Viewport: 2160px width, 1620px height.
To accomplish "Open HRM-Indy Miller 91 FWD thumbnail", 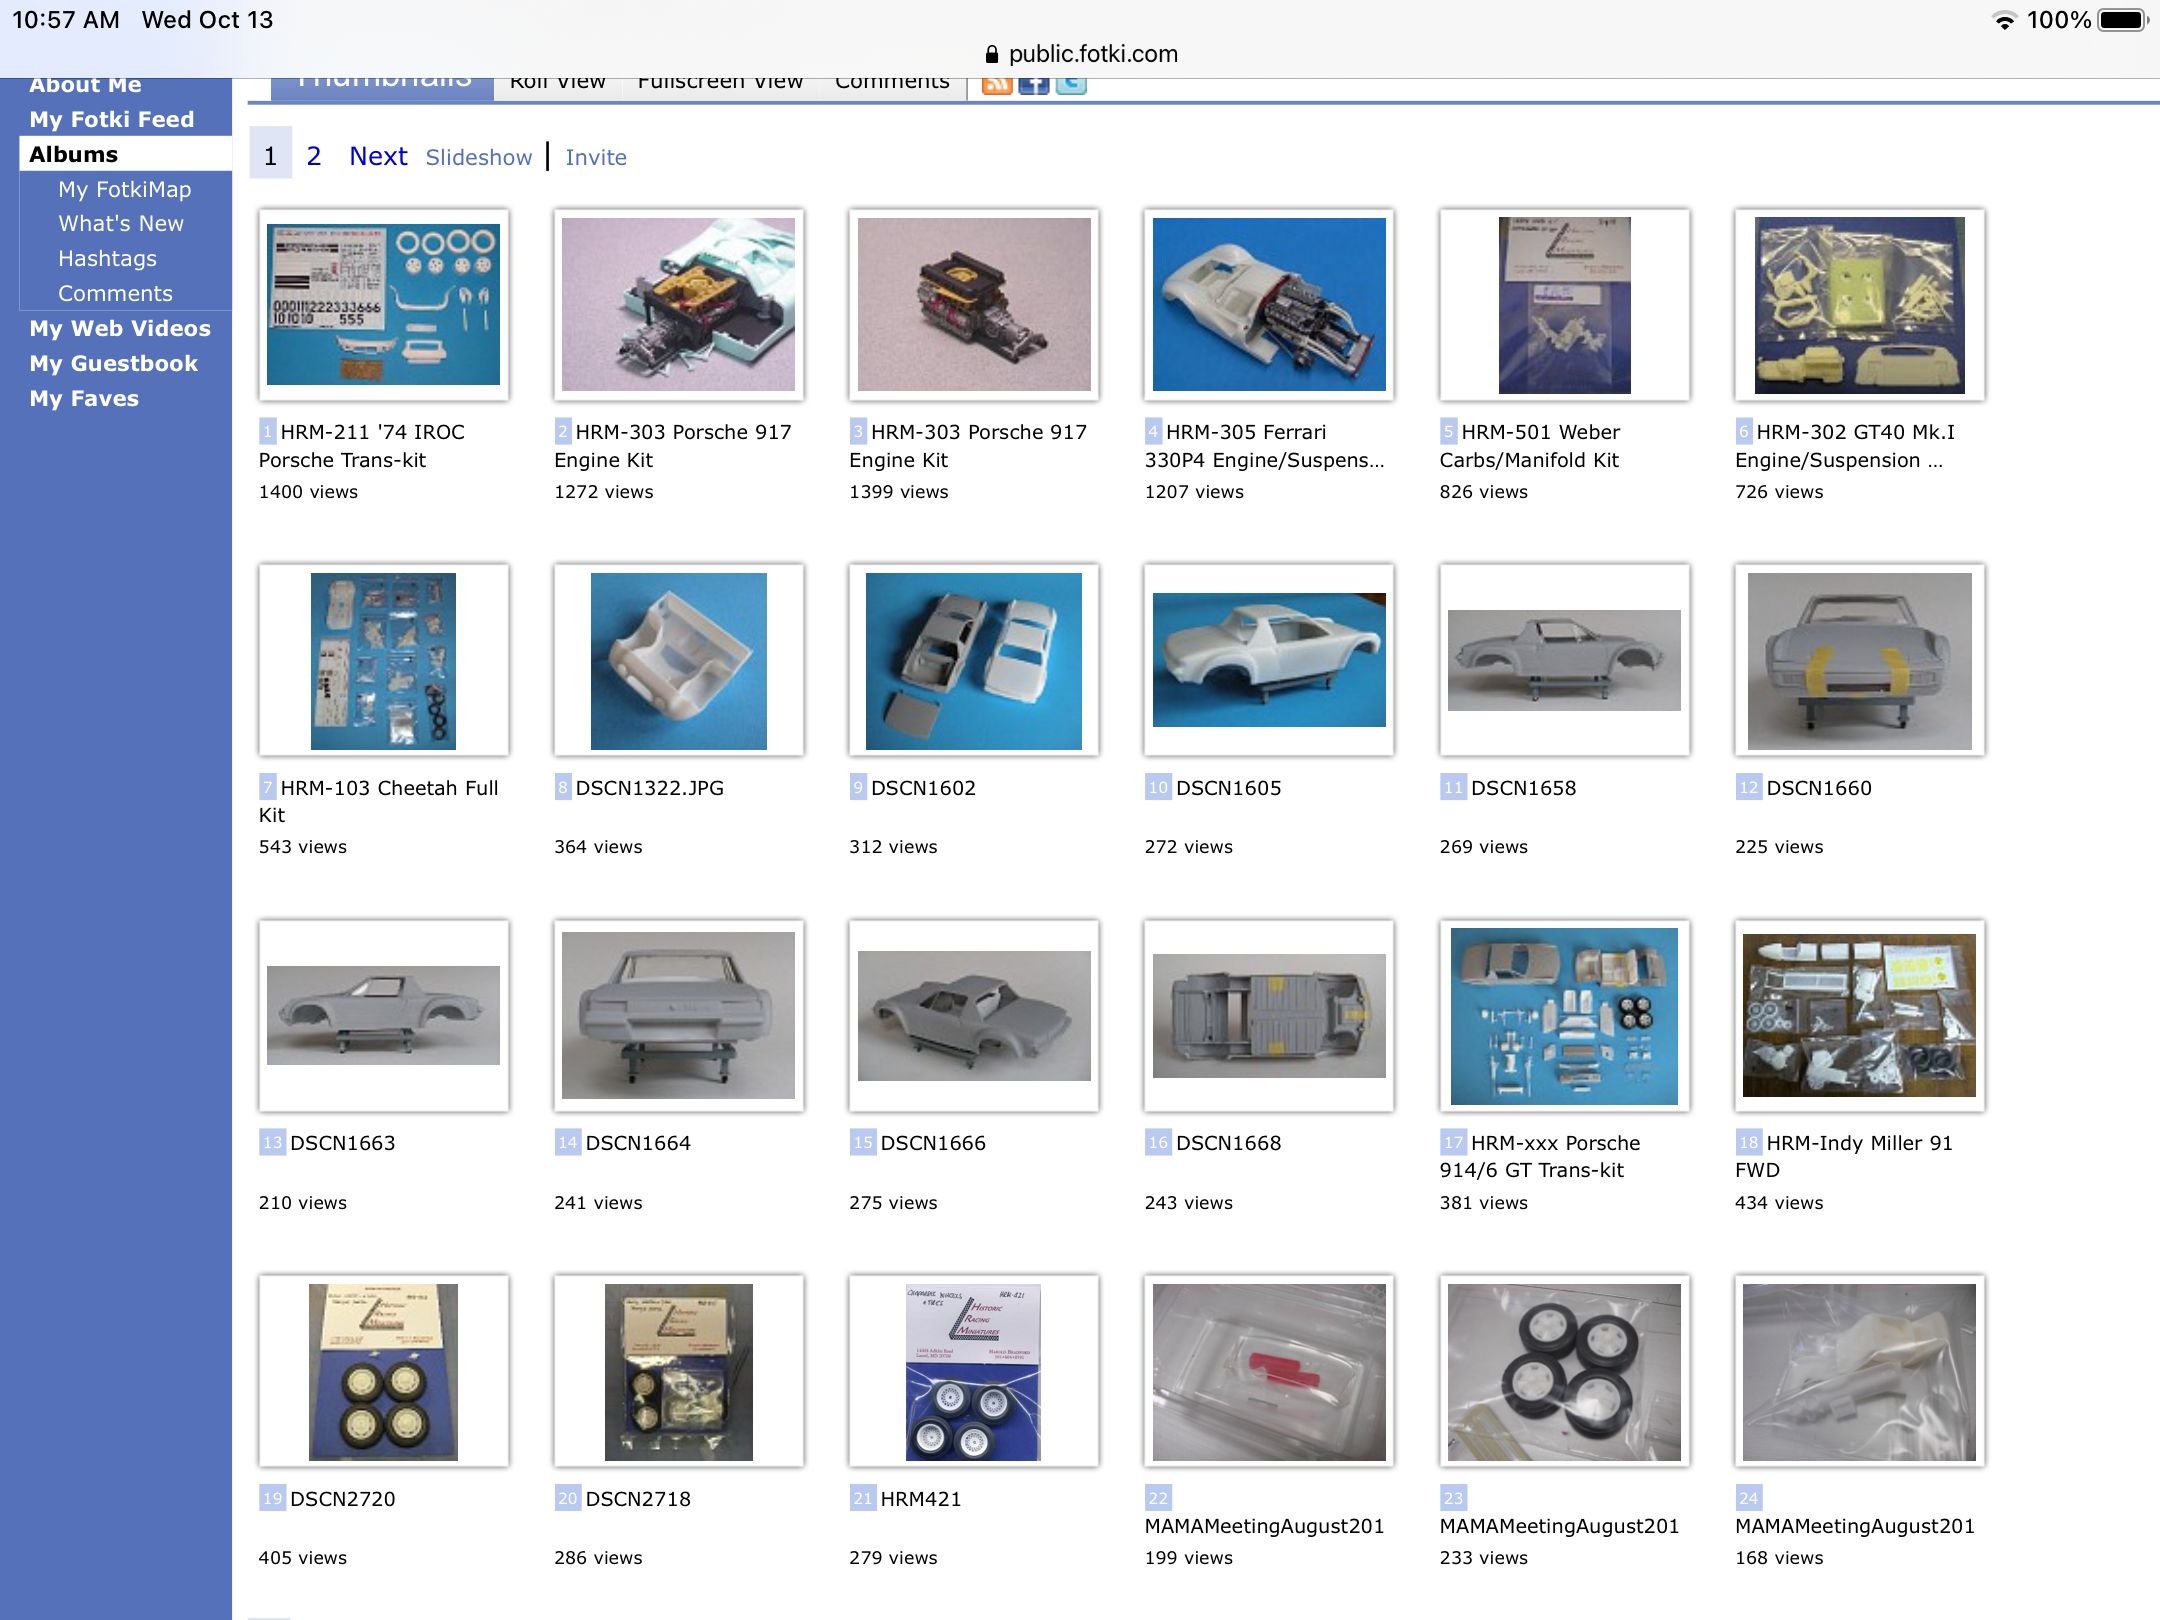I will click(x=1860, y=1015).
